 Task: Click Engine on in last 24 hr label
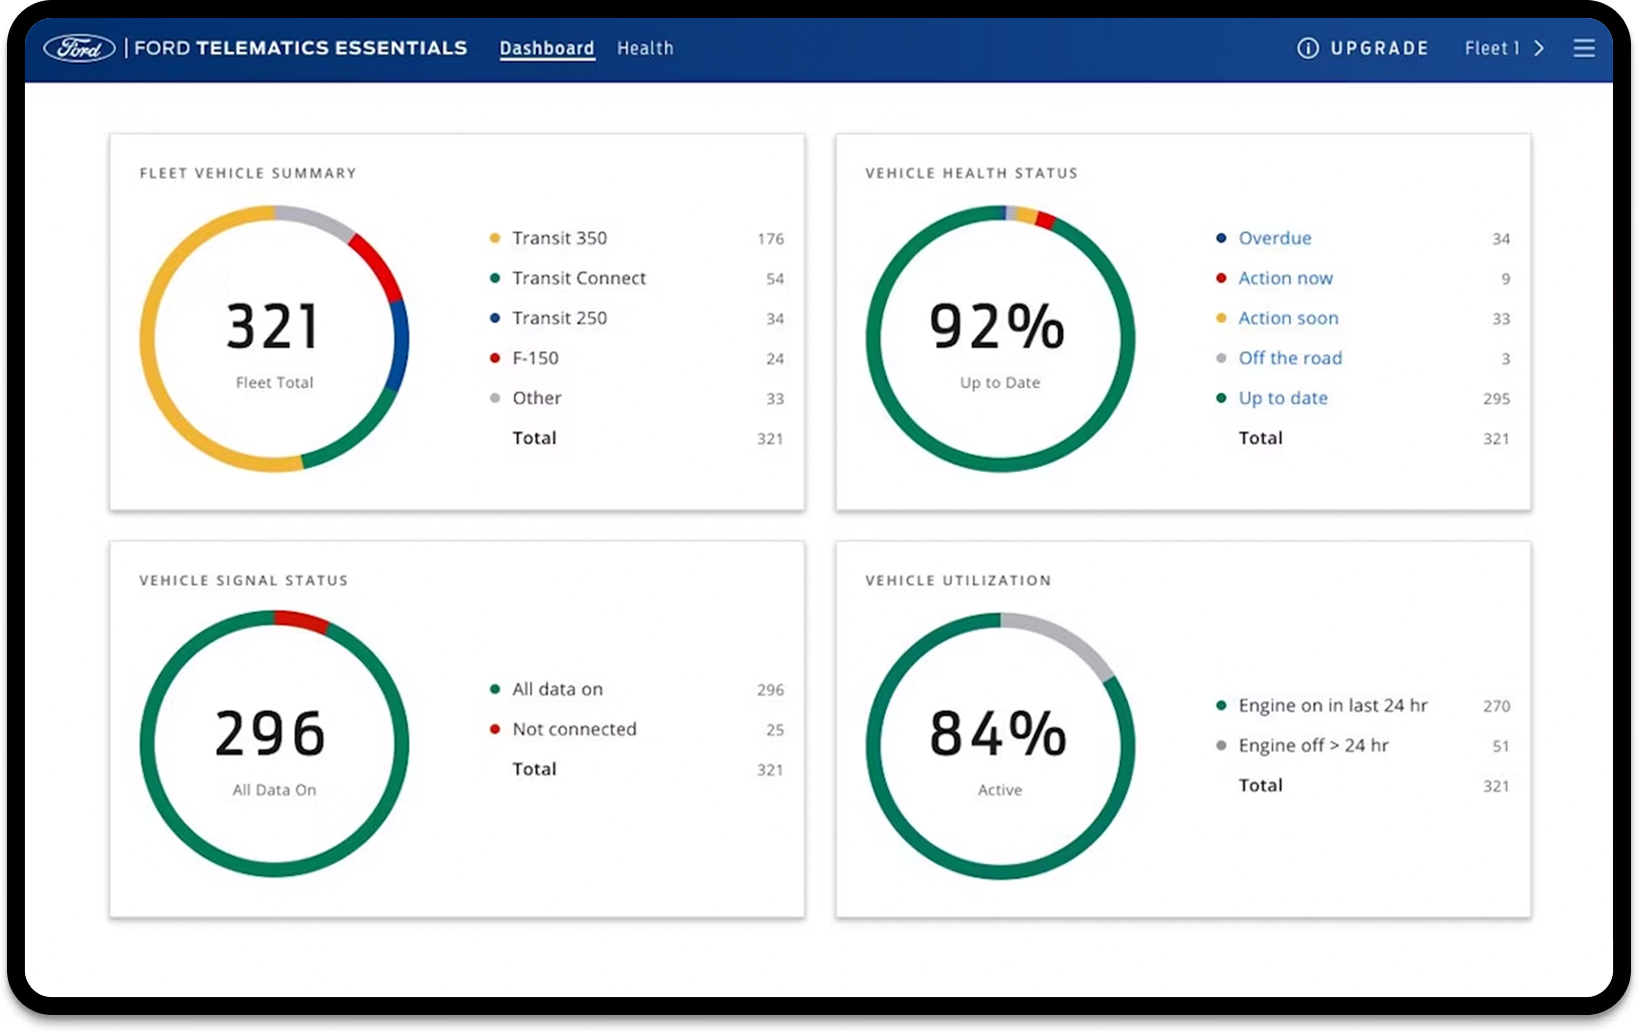pyautogui.click(x=1333, y=705)
